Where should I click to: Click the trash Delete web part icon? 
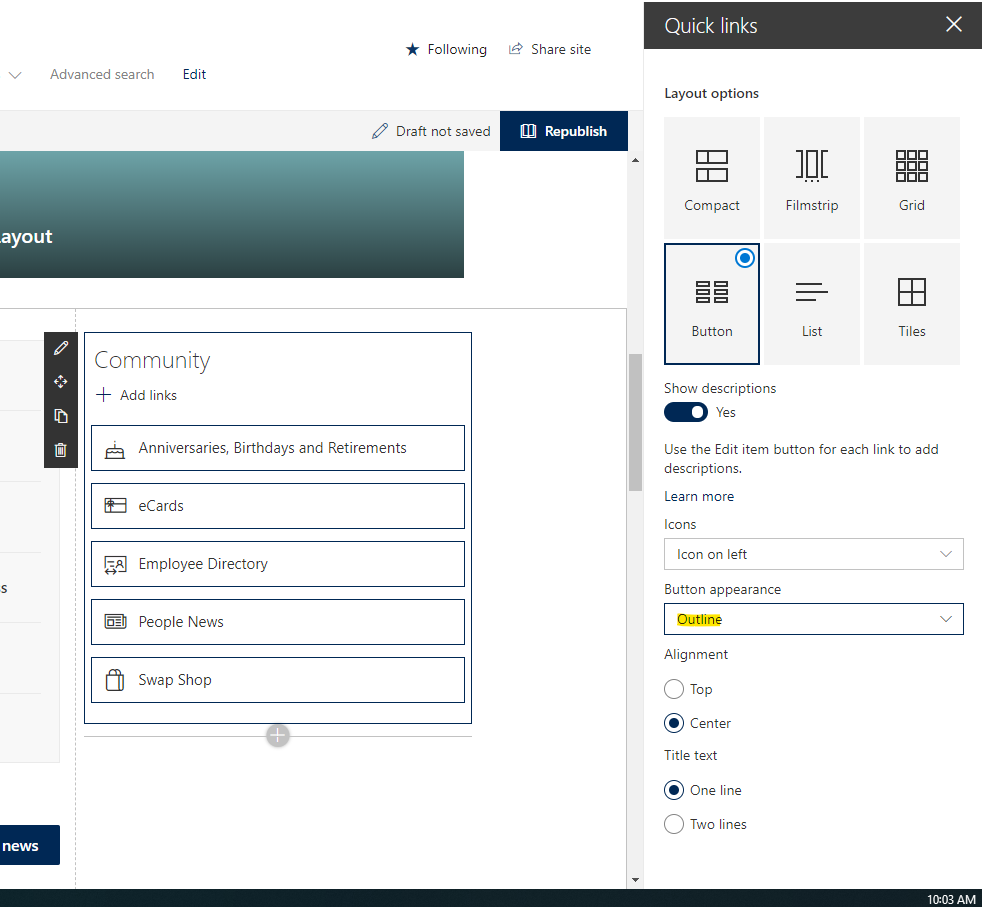pyautogui.click(x=61, y=450)
